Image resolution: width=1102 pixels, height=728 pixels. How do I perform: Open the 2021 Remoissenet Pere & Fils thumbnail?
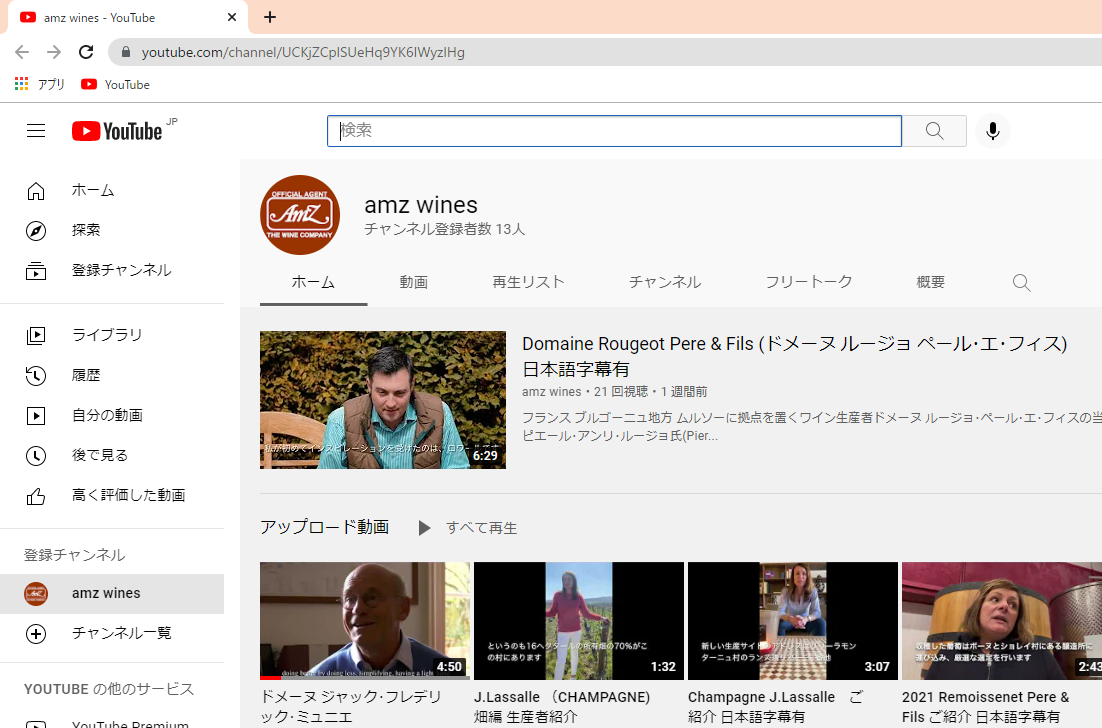click(1002, 621)
